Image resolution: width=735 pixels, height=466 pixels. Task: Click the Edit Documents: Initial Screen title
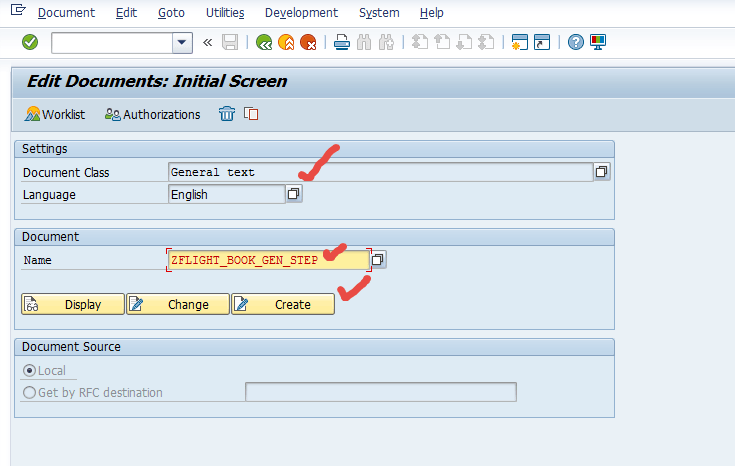[x=157, y=81]
